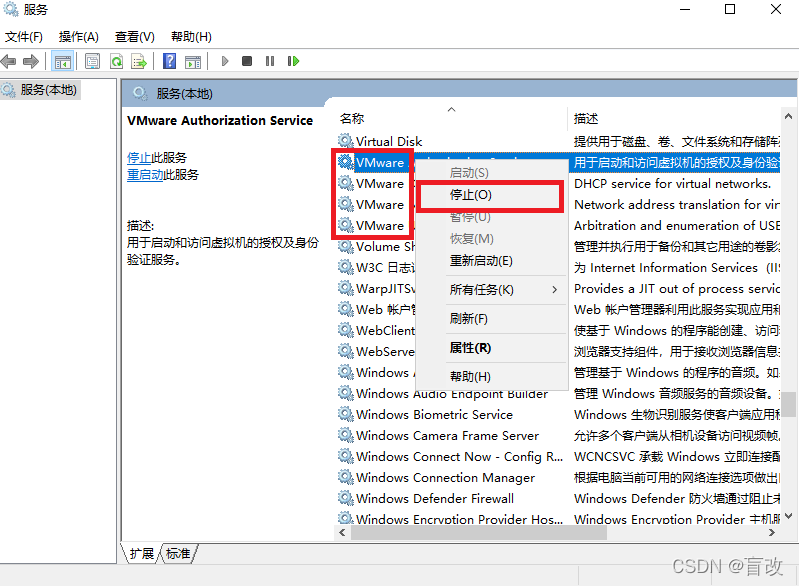Select the Virtual Disk service row
799x586 pixels.
pos(558,141)
